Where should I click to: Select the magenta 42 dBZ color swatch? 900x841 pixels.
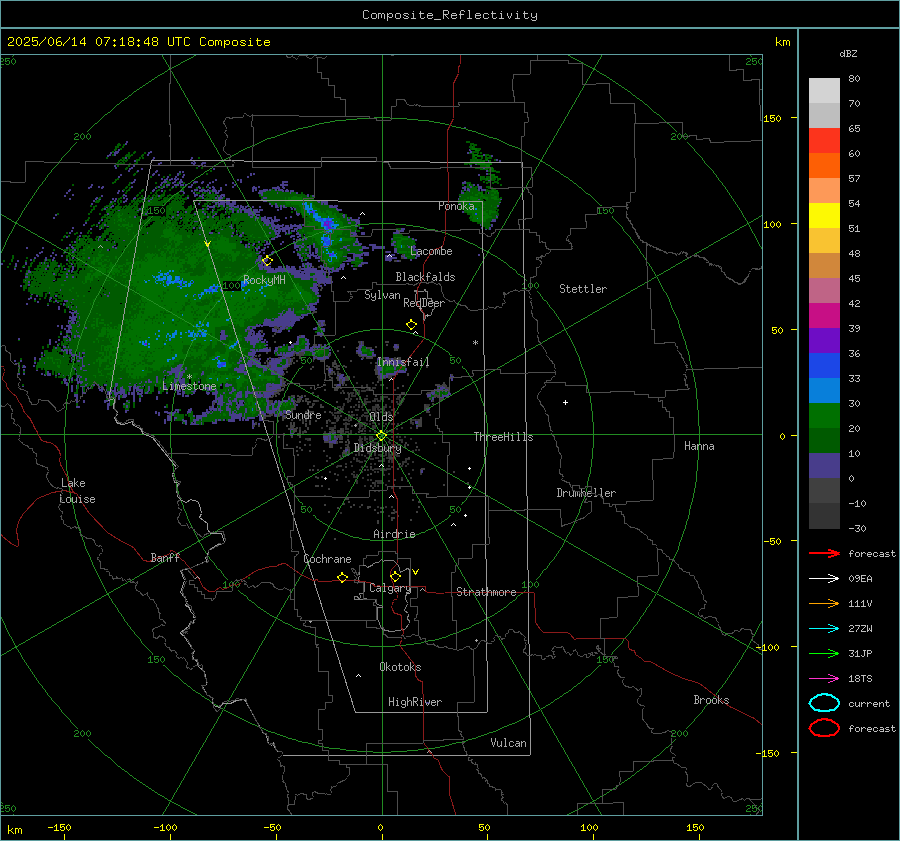tap(824, 316)
